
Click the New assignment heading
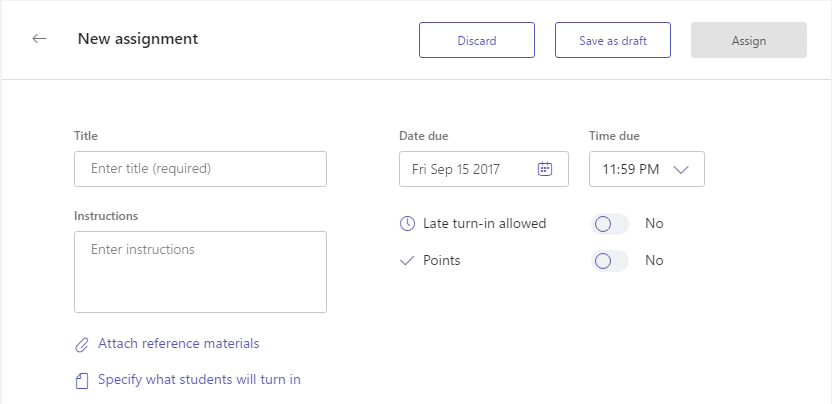click(x=138, y=39)
